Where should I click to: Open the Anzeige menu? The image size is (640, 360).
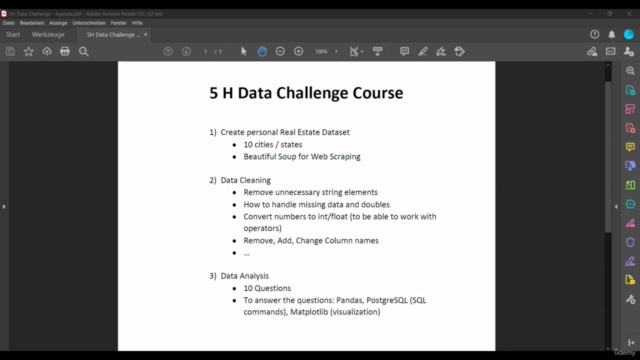coord(58,23)
